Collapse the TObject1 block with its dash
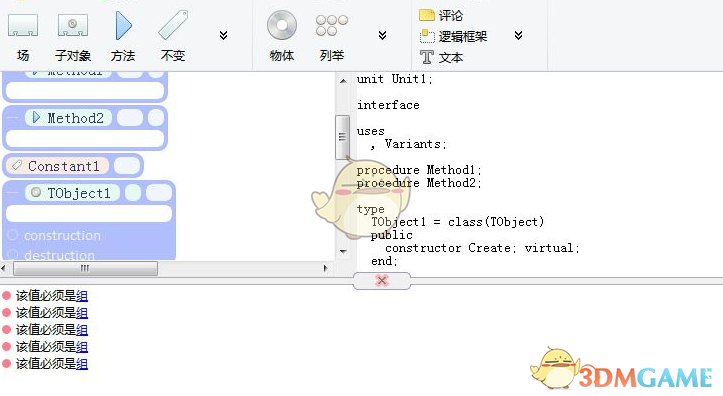The height and width of the screenshot is (396, 723). (x=12, y=193)
